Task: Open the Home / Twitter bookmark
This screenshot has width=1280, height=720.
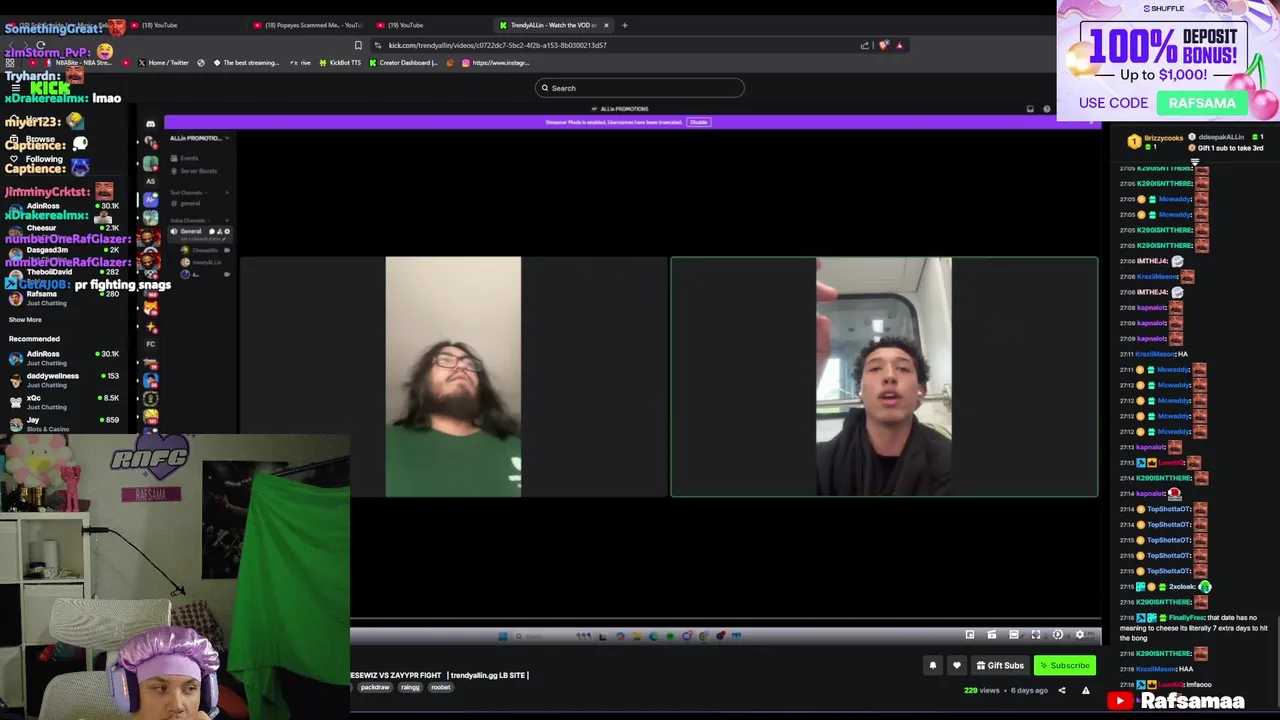Action: [163, 63]
